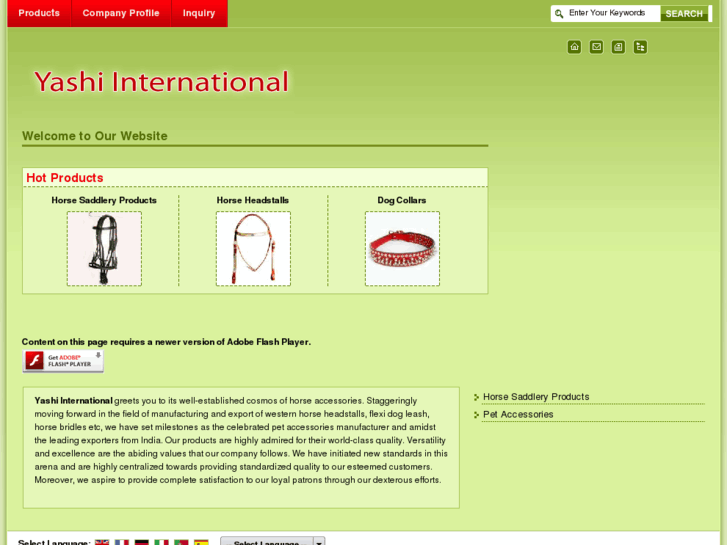Select the UK flag language icon

tap(102, 542)
